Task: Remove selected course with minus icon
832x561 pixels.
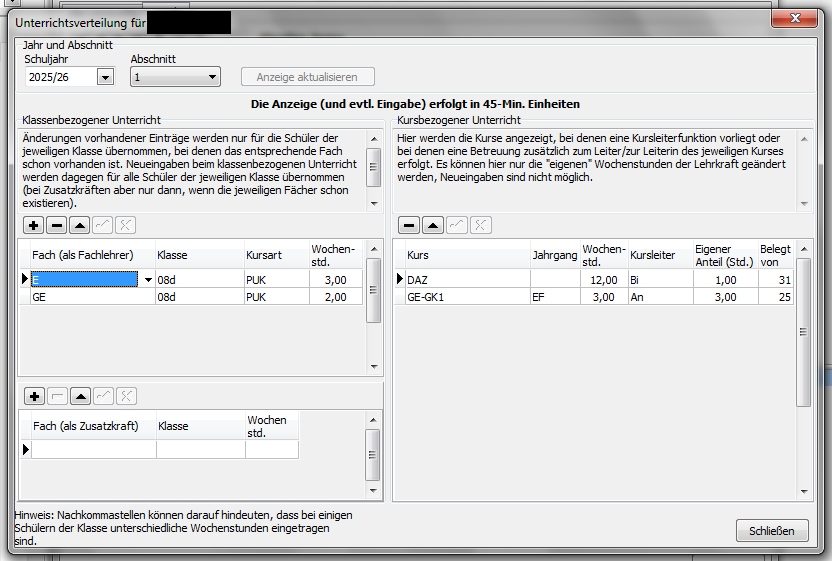Action: (x=409, y=226)
